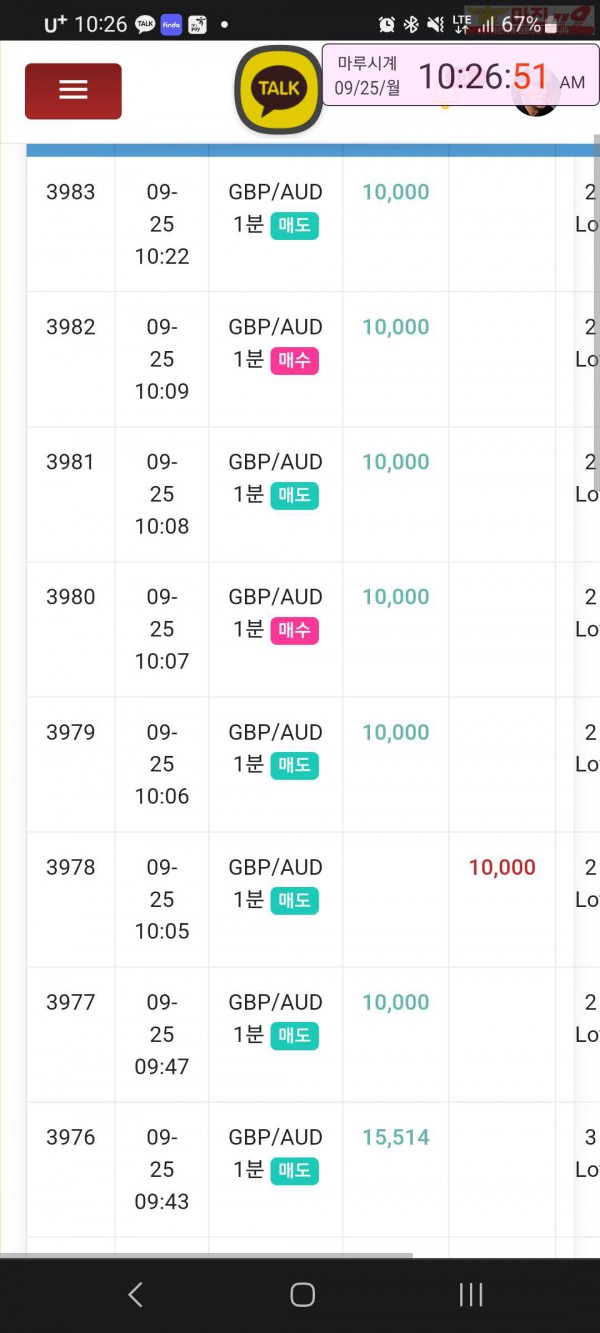Tap the Android home navigation button

[302, 1295]
